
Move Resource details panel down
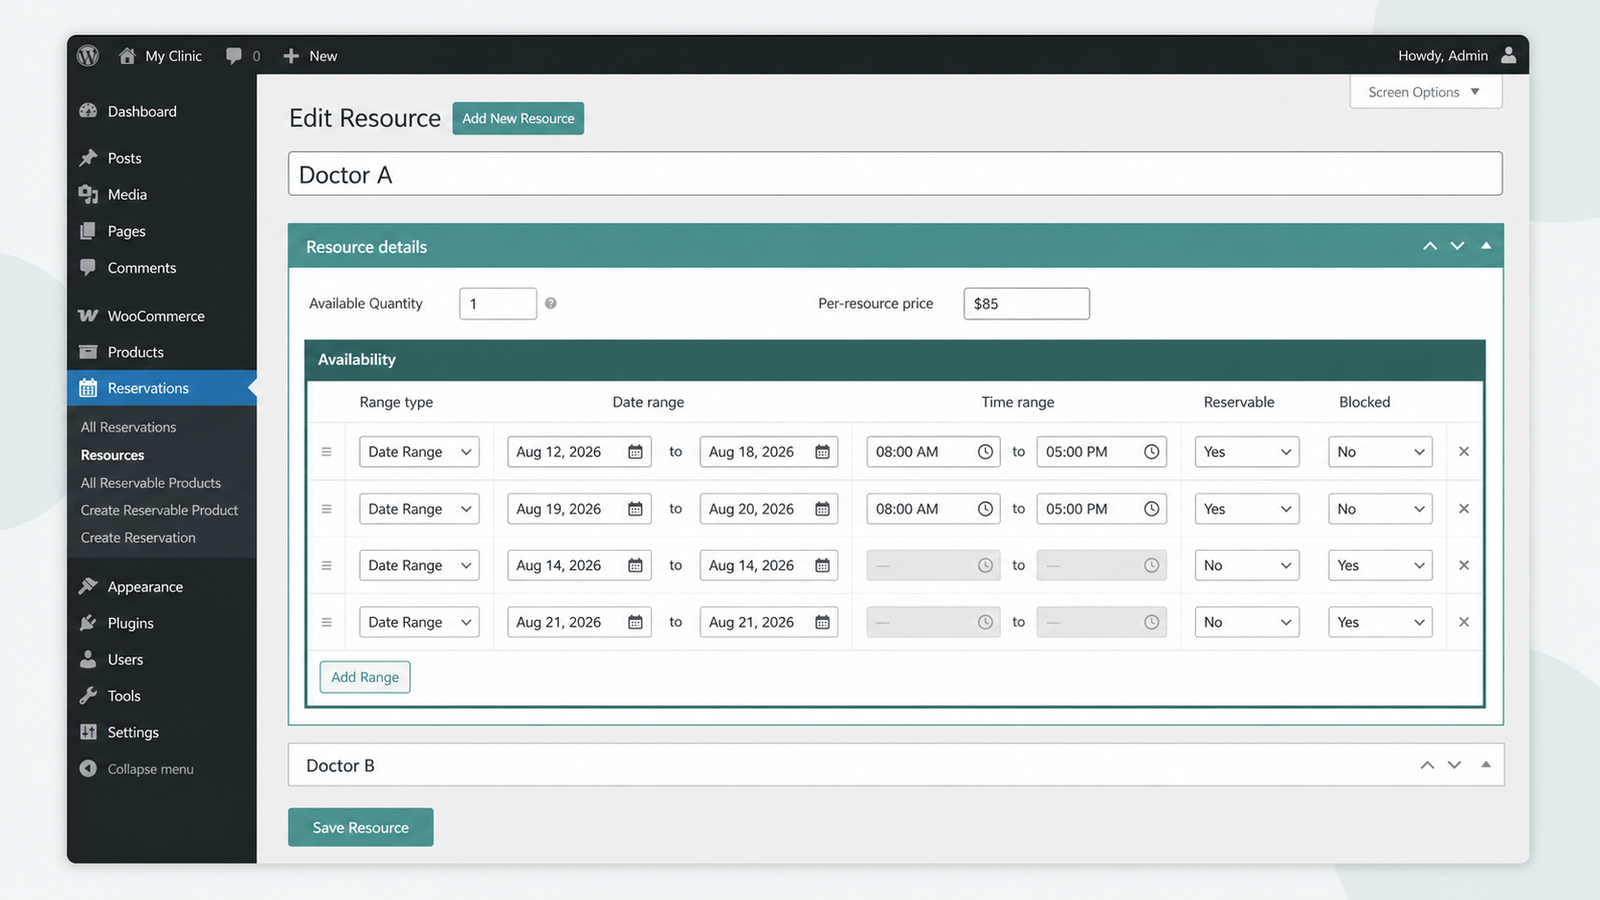coord(1457,246)
